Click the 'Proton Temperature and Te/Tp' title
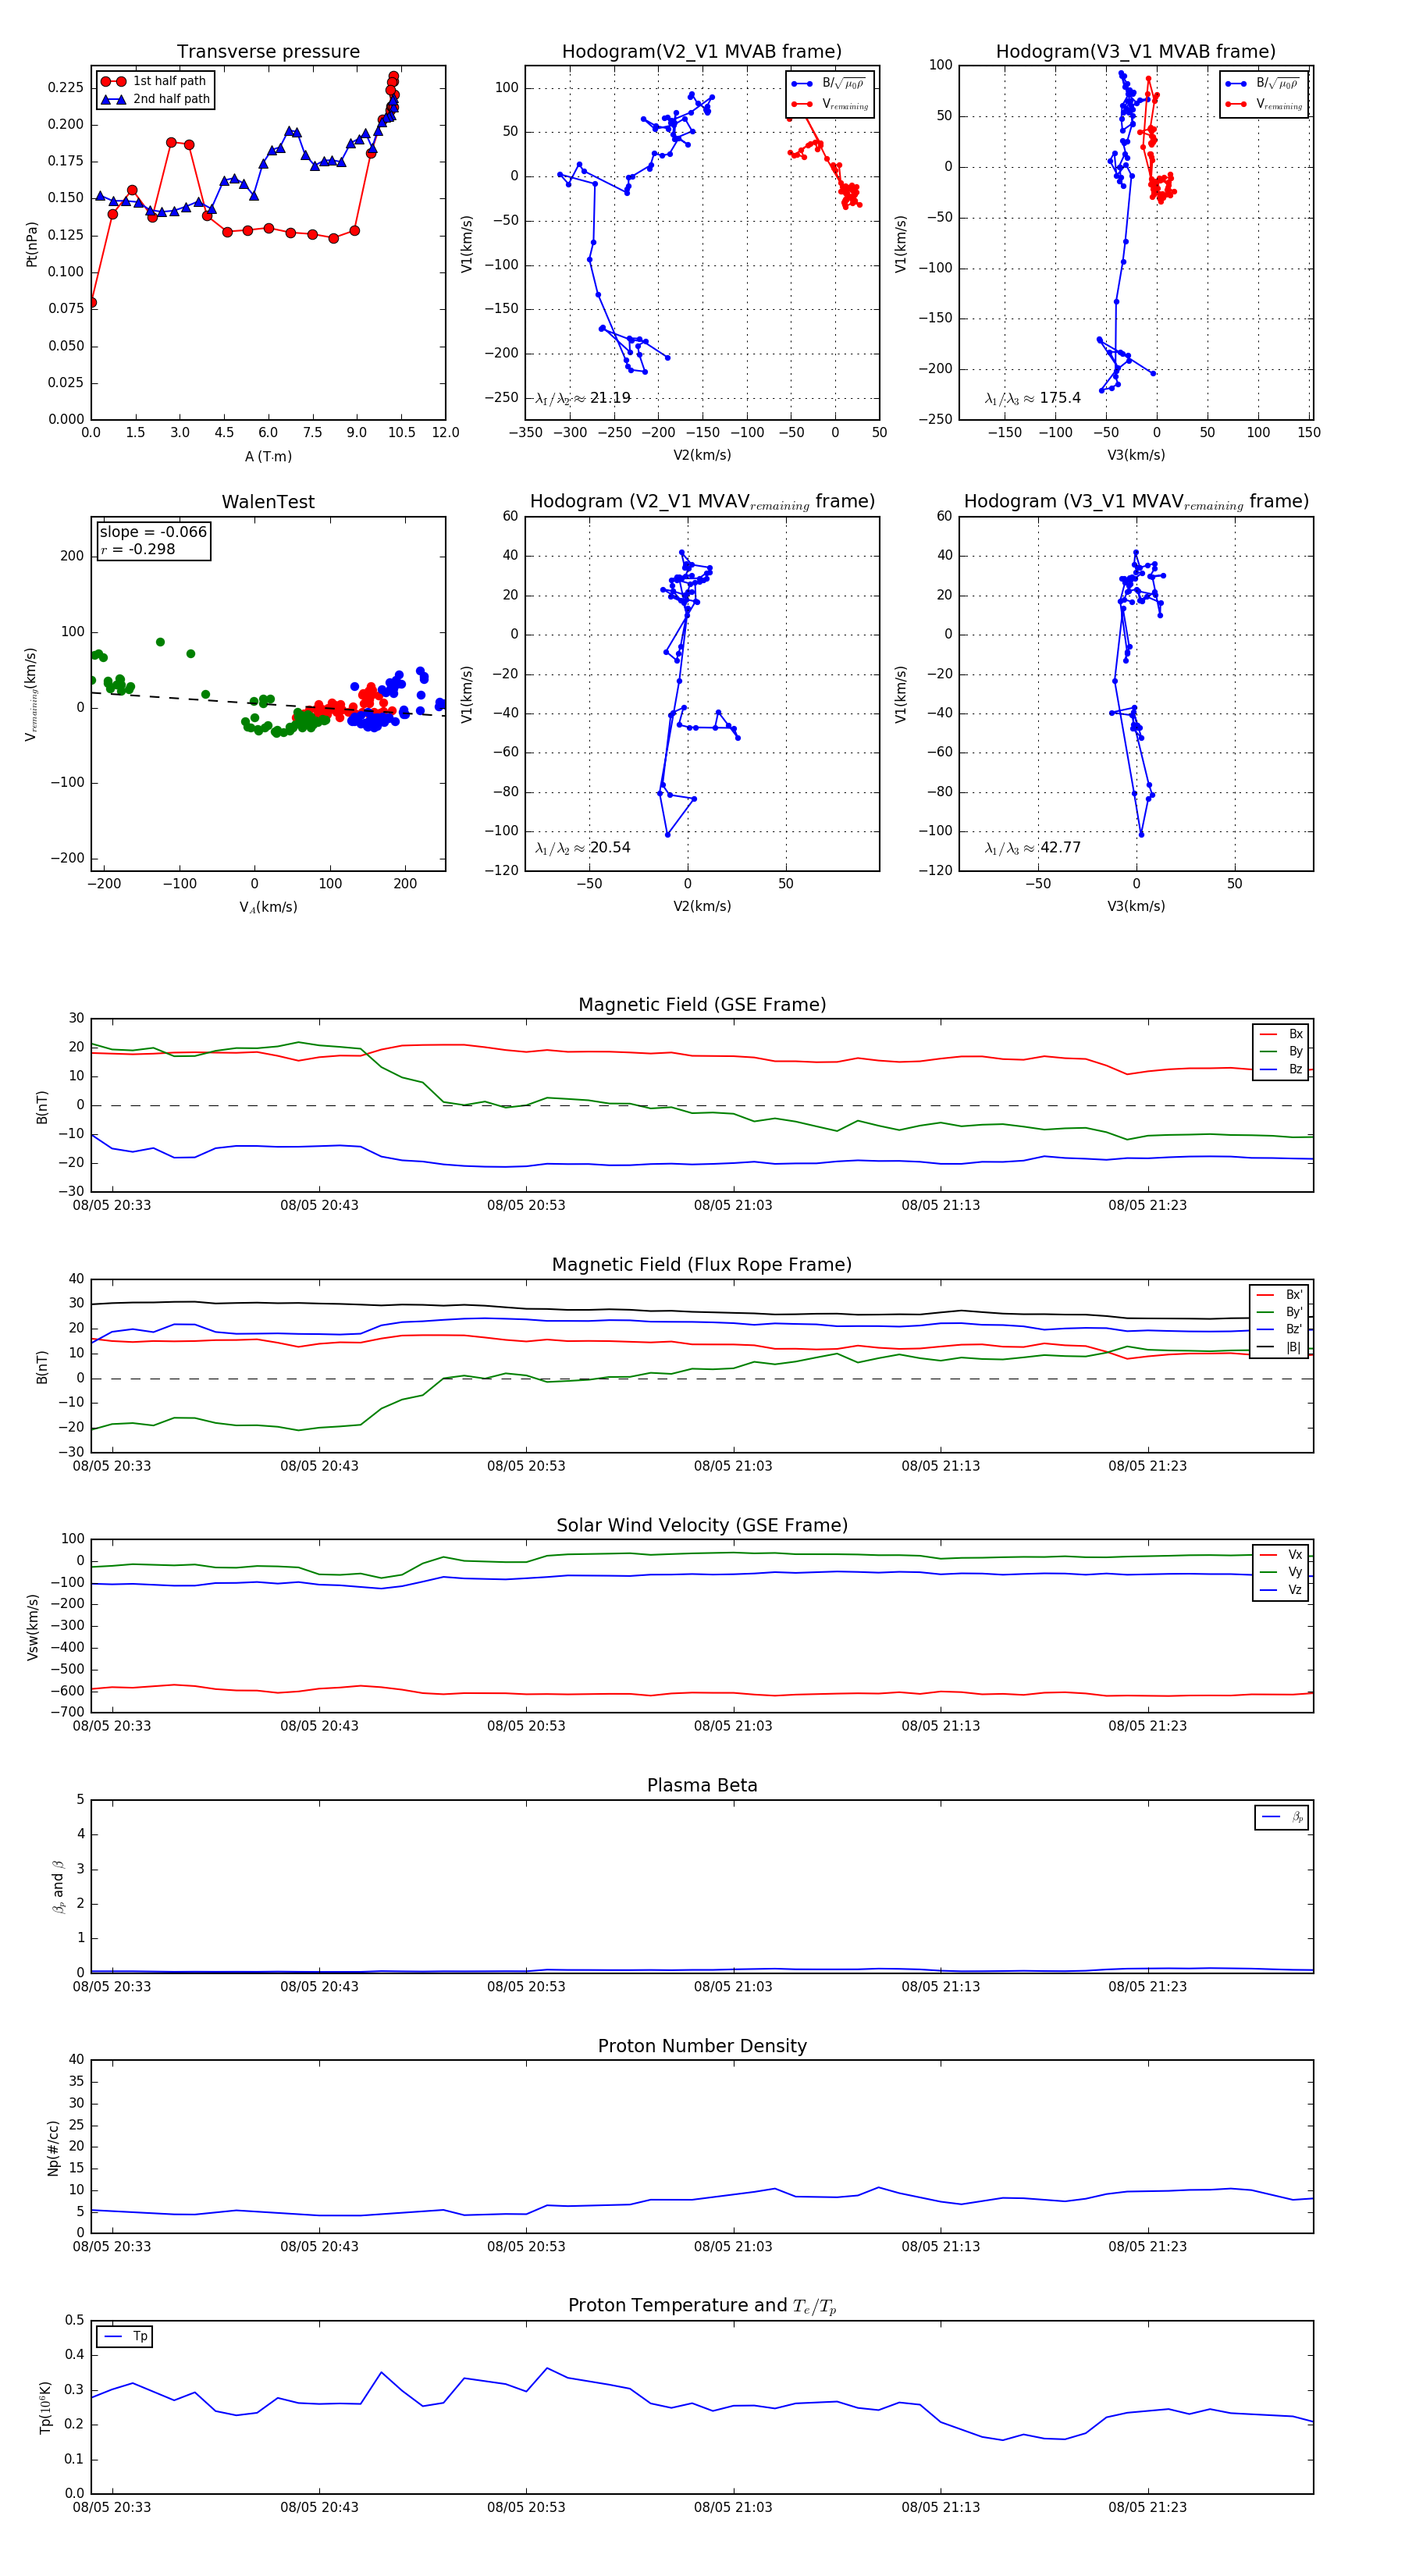The width and height of the screenshot is (1405, 2576). (702, 2305)
